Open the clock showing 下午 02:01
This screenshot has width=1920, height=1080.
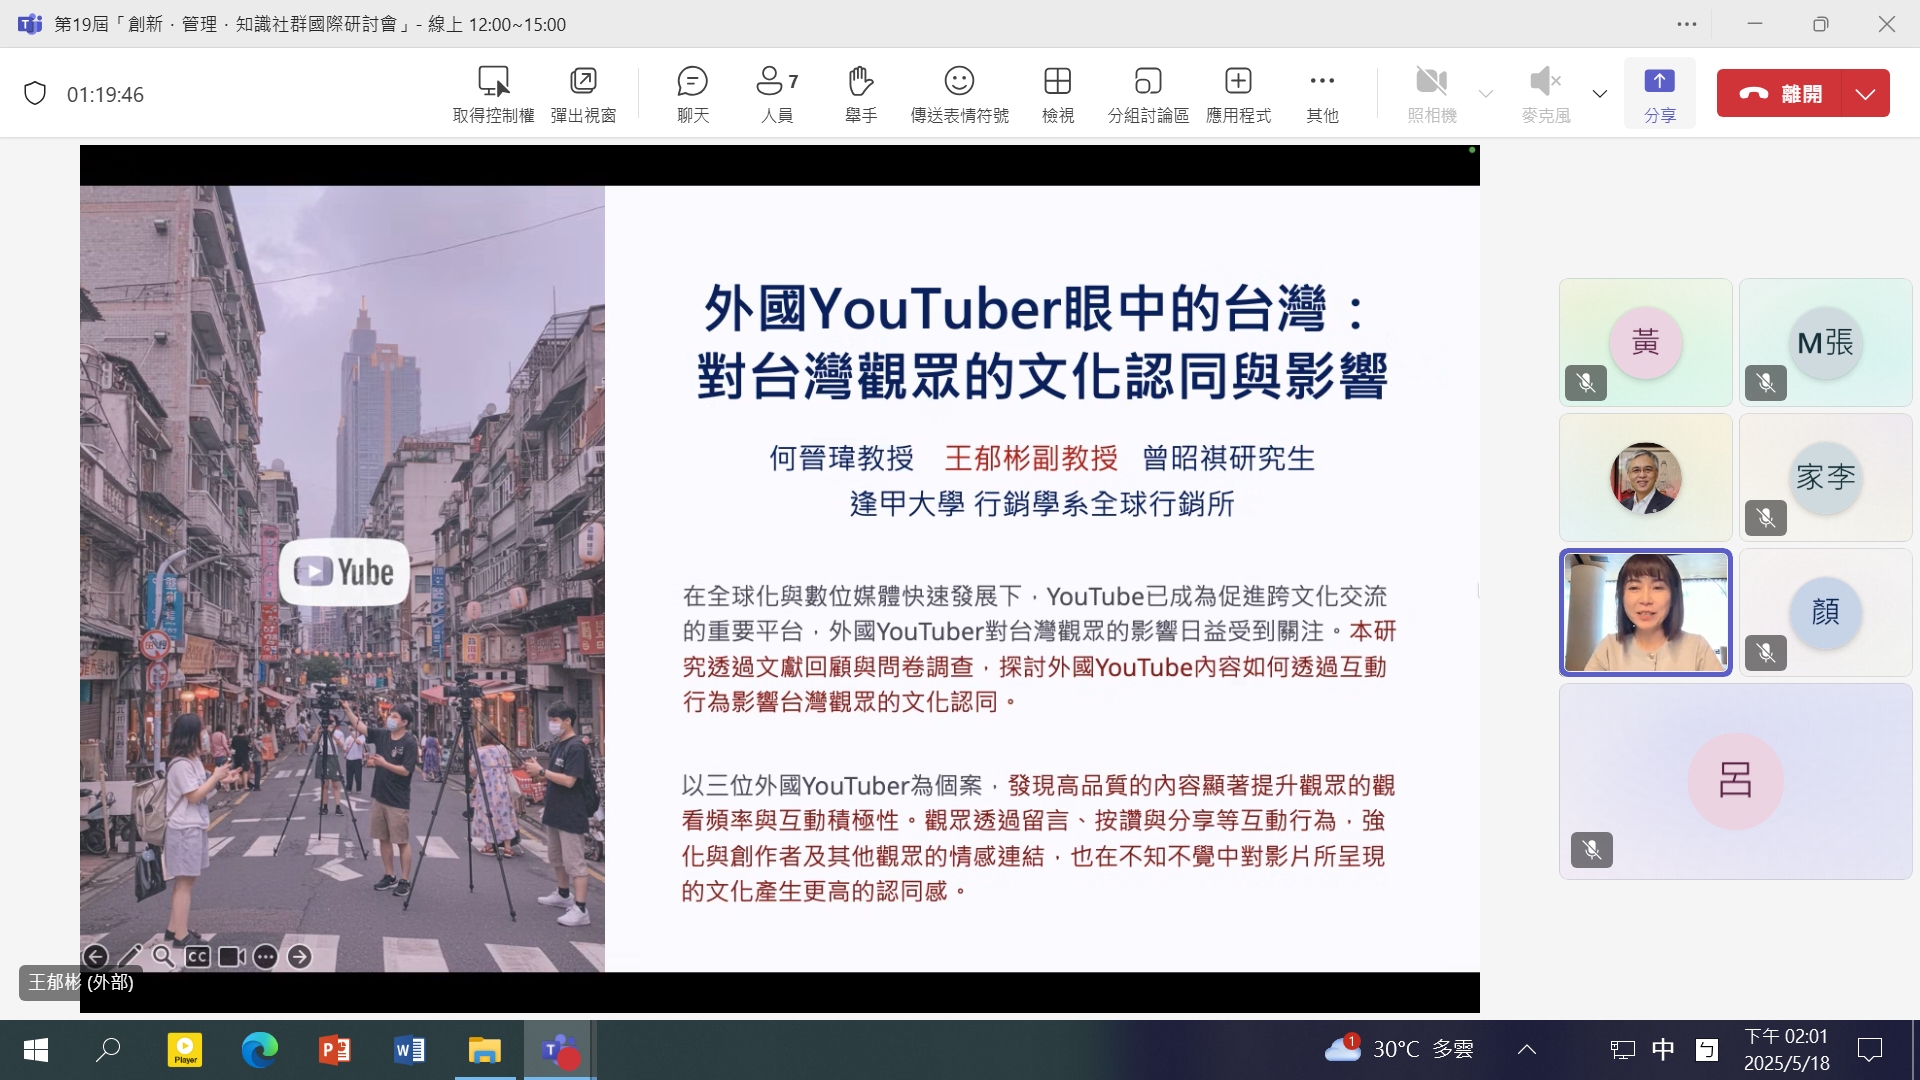pos(1787,1049)
